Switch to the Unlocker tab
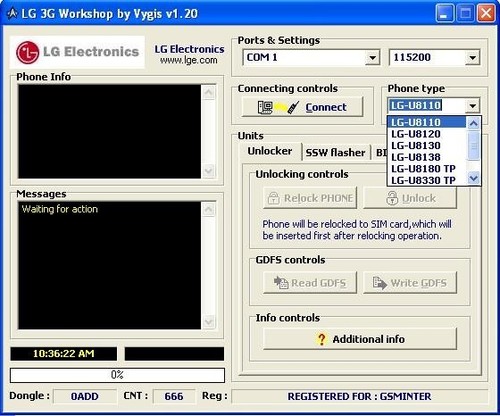The image size is (500, 416). pos(270,151)
